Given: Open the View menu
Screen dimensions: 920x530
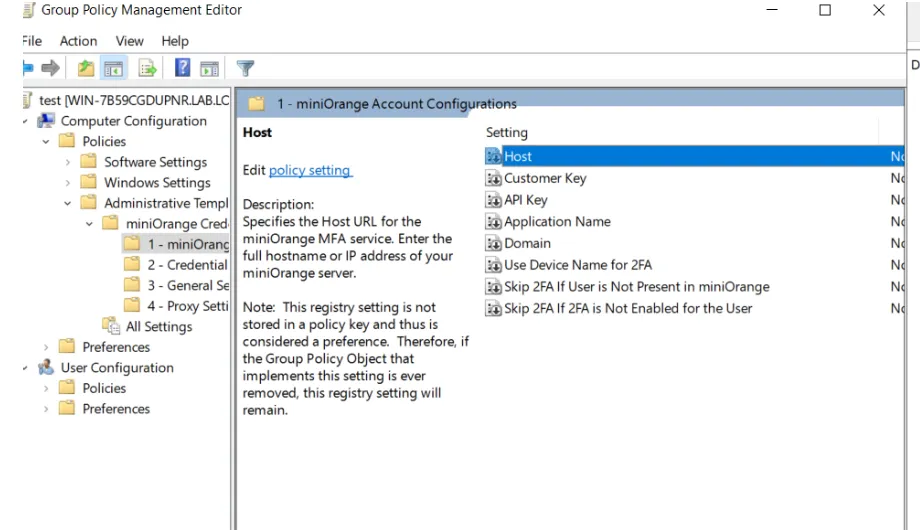Looking at the screenshot, I should tap(129, 41).
